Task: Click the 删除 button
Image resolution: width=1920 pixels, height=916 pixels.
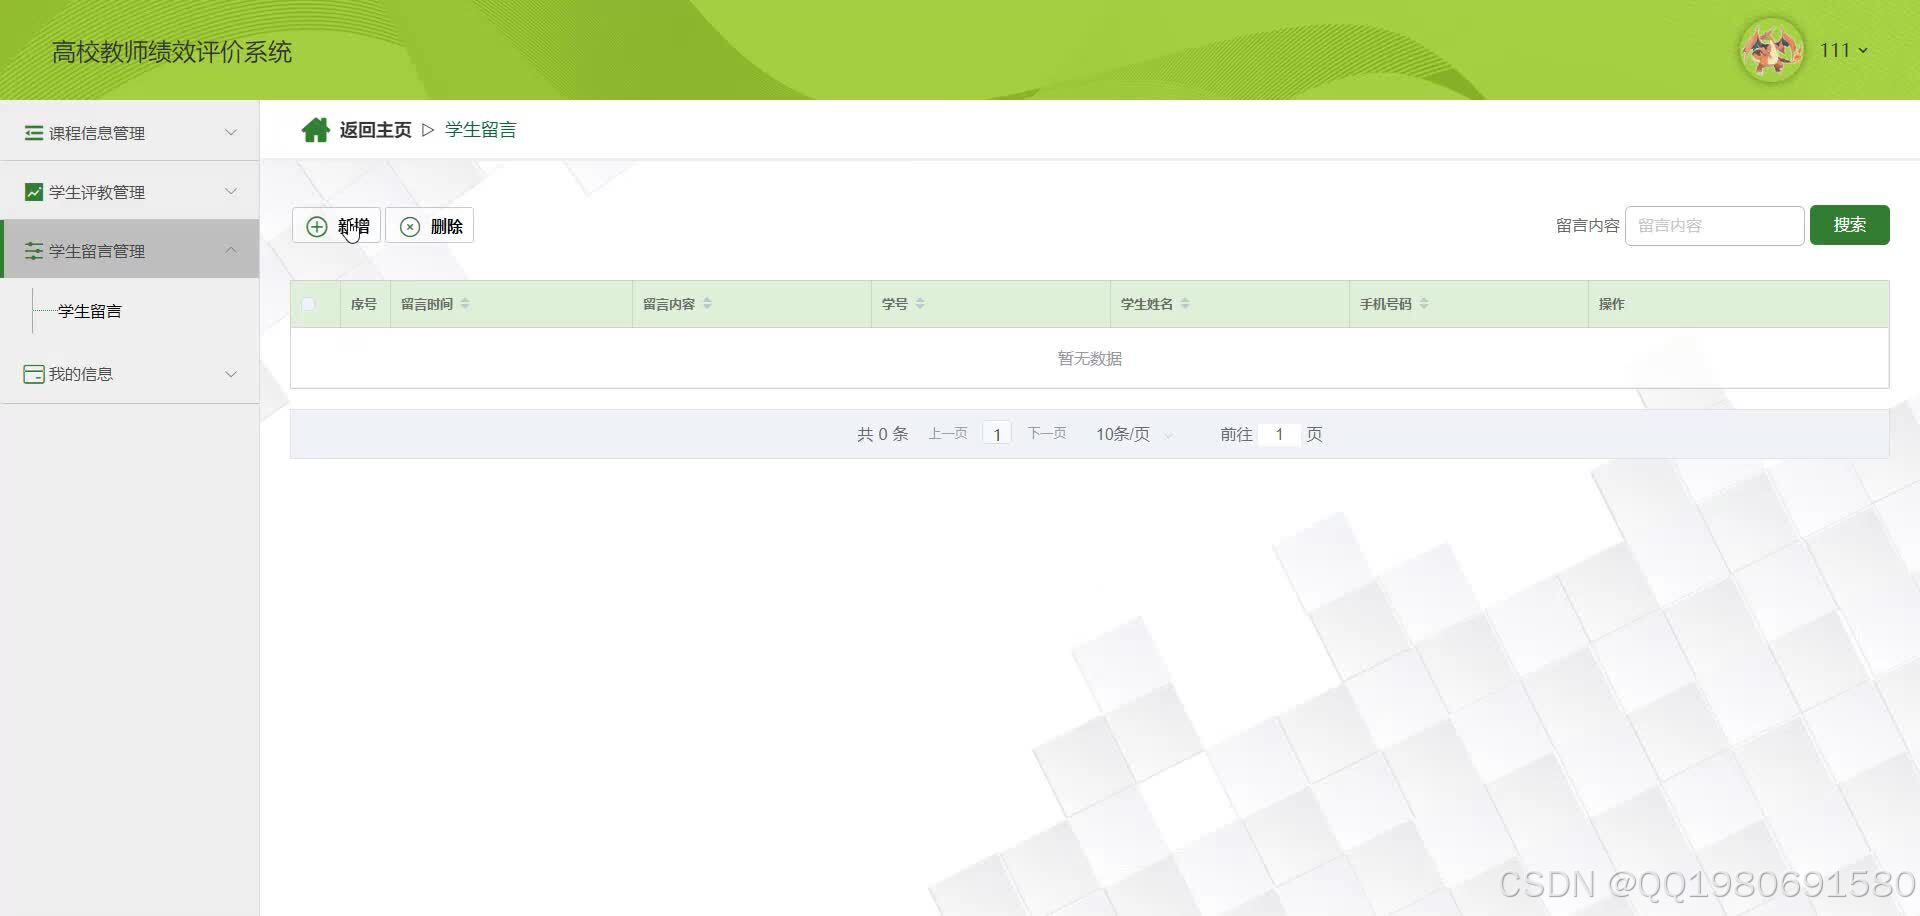Action: [430, 226]
